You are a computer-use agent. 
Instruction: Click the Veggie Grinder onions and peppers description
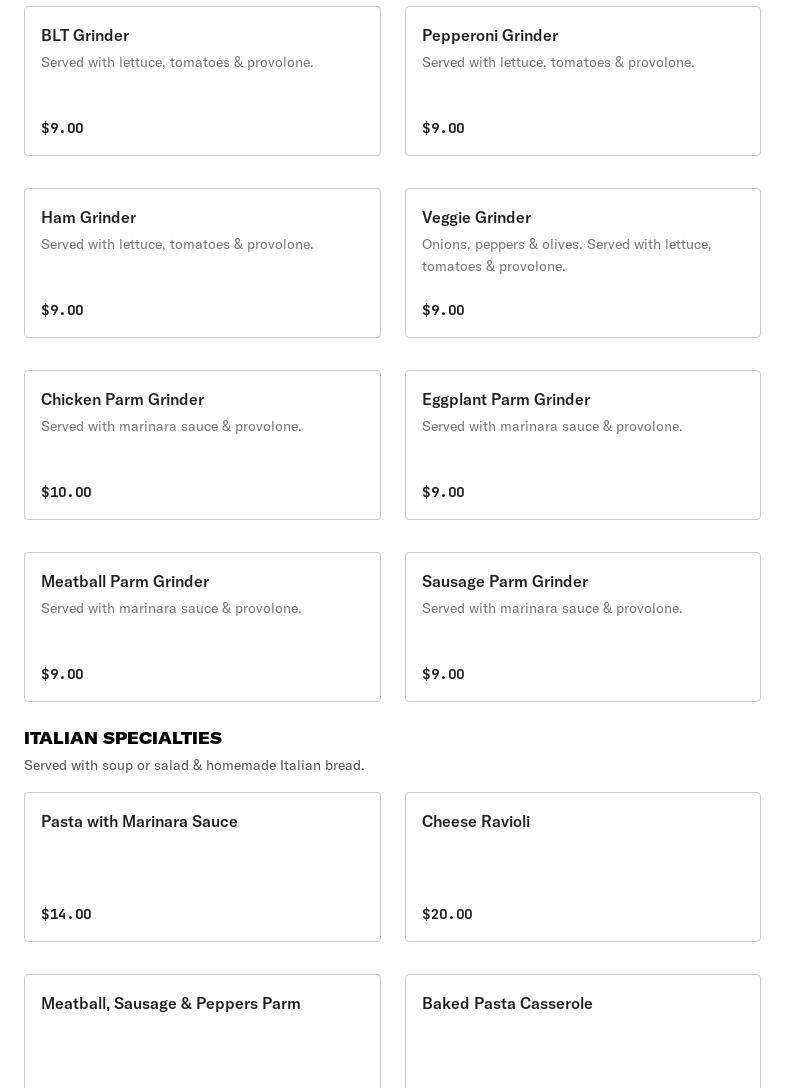coord(567,255)
